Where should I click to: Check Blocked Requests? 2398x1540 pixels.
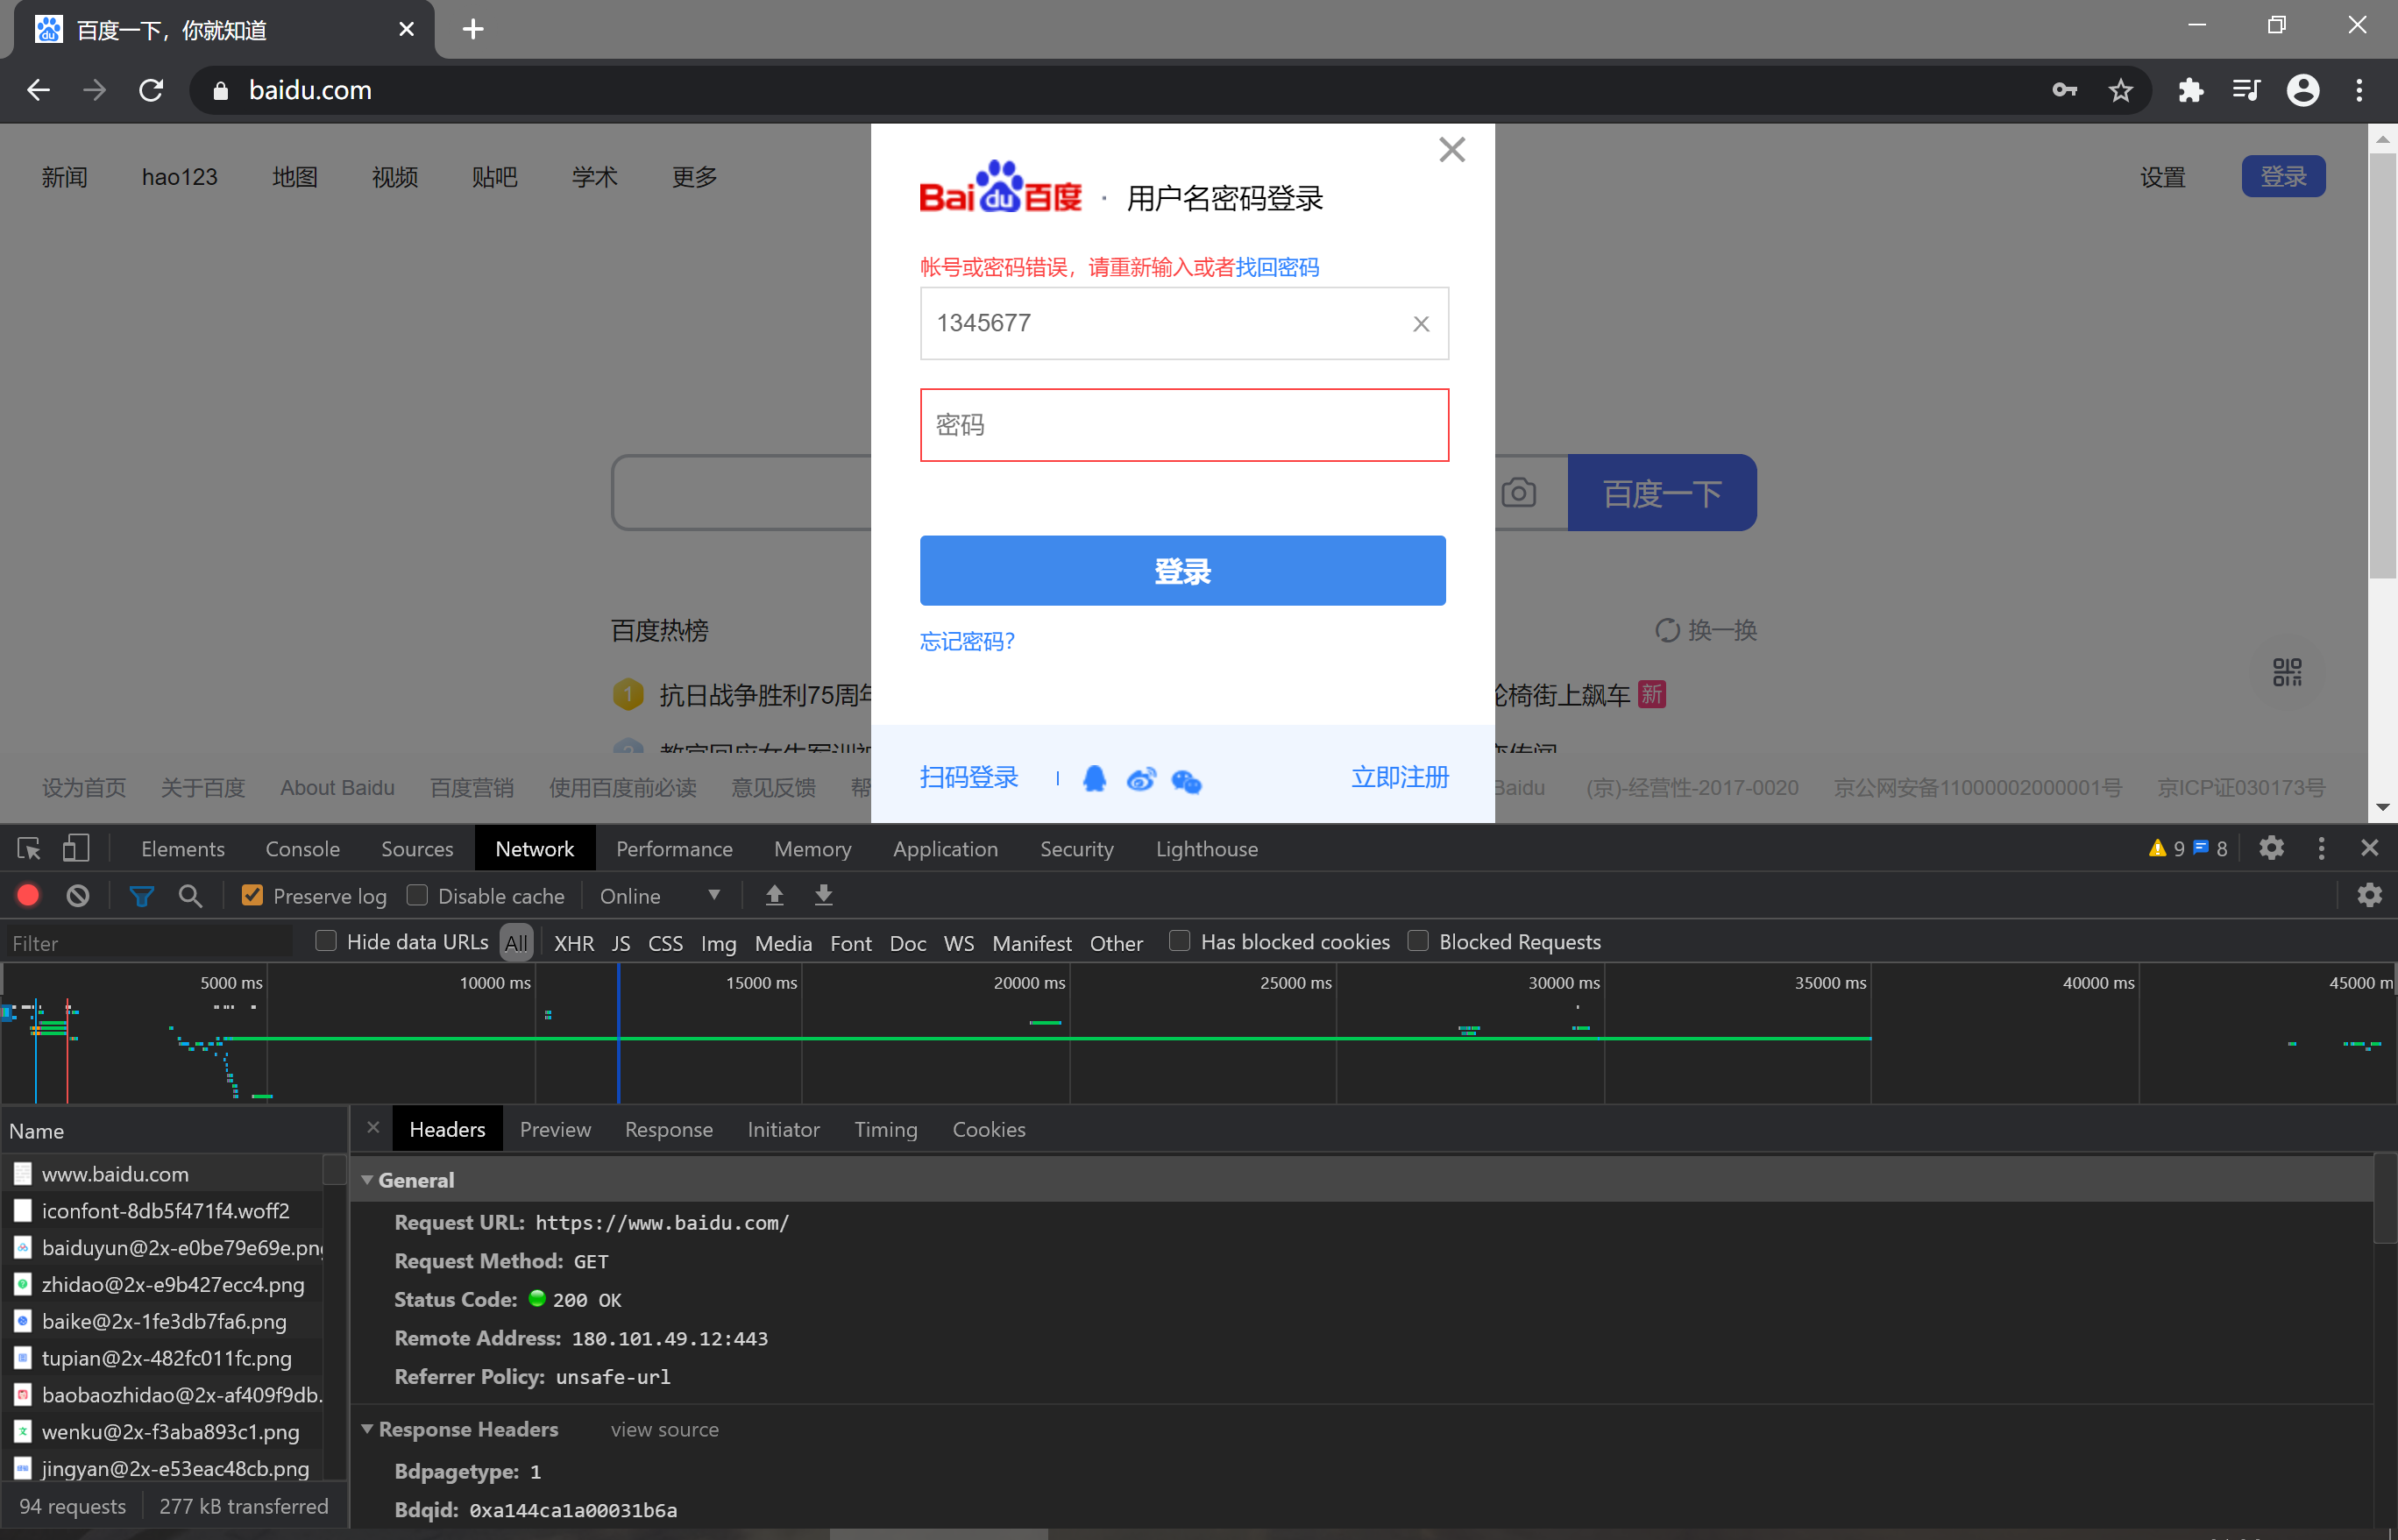tap(1417, 941)
